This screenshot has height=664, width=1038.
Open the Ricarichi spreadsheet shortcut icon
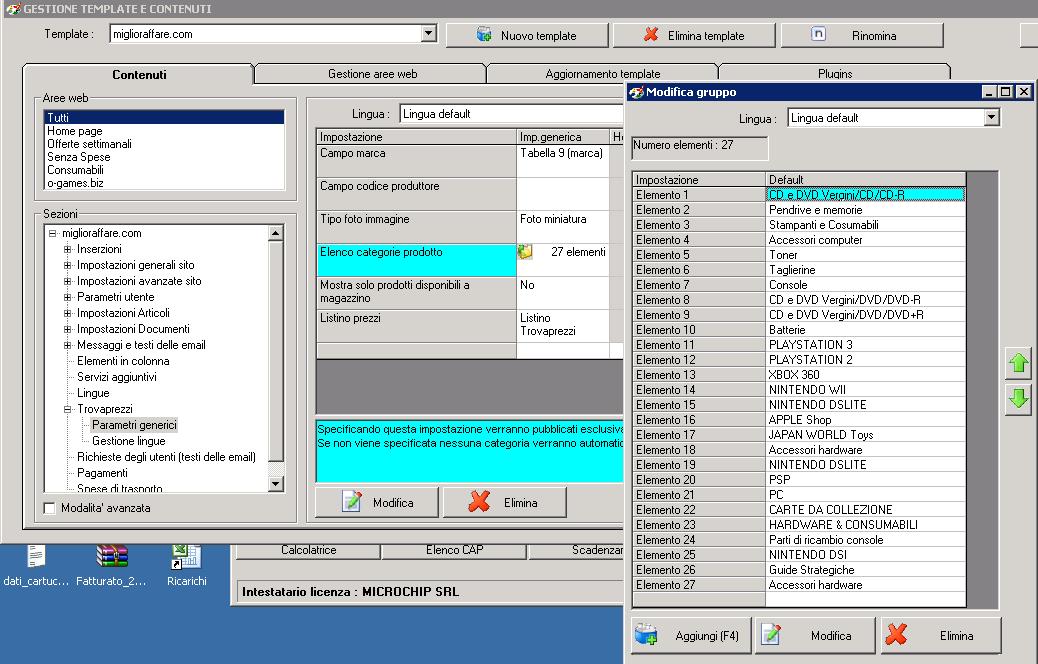point(186,556)
